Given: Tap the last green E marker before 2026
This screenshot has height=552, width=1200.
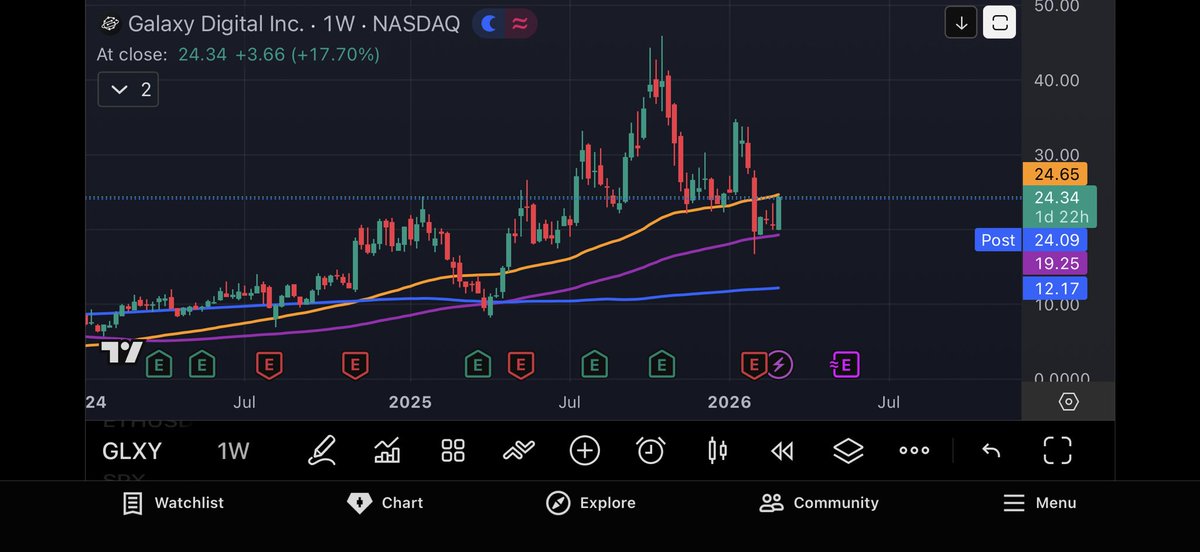Looking at the screenshot, I should pos(661,365).
